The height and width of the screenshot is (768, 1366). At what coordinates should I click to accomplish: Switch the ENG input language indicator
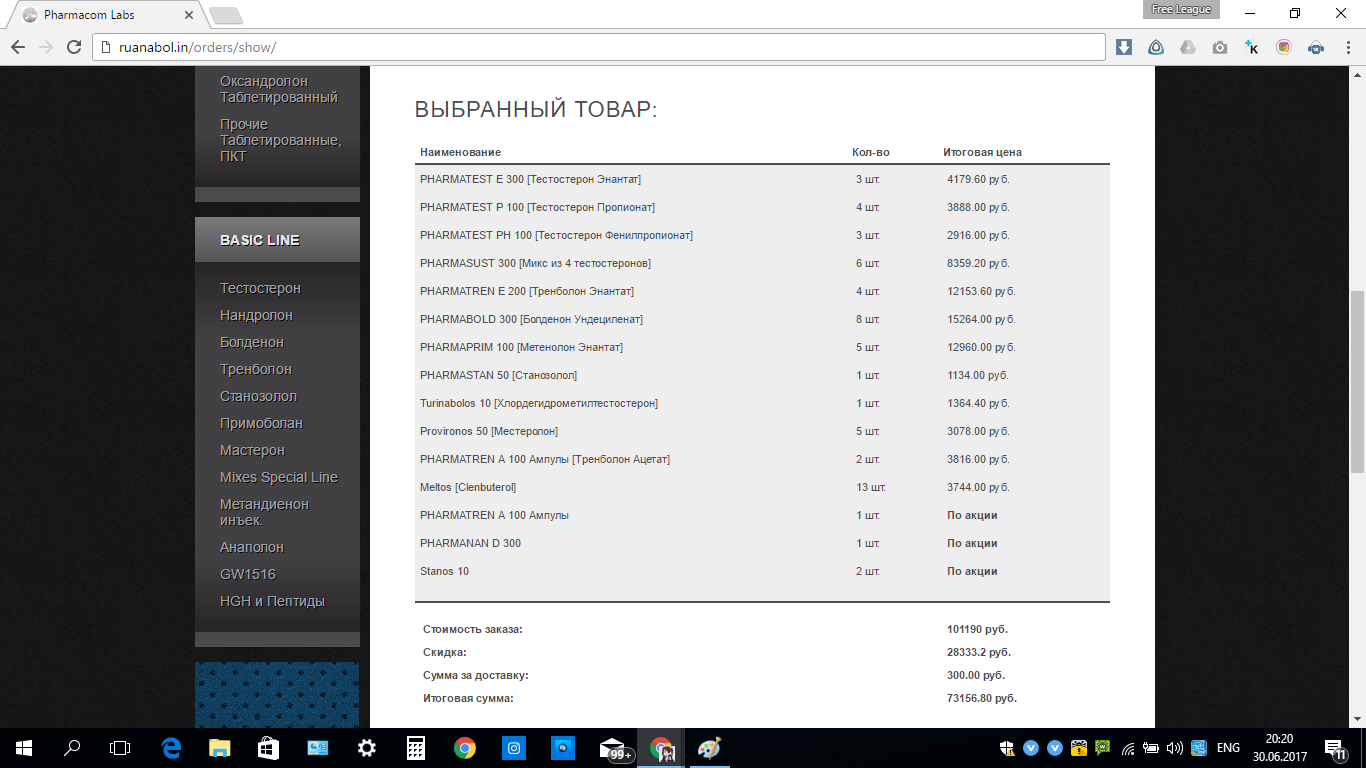pyautogui.click(x=1227, y=748)
